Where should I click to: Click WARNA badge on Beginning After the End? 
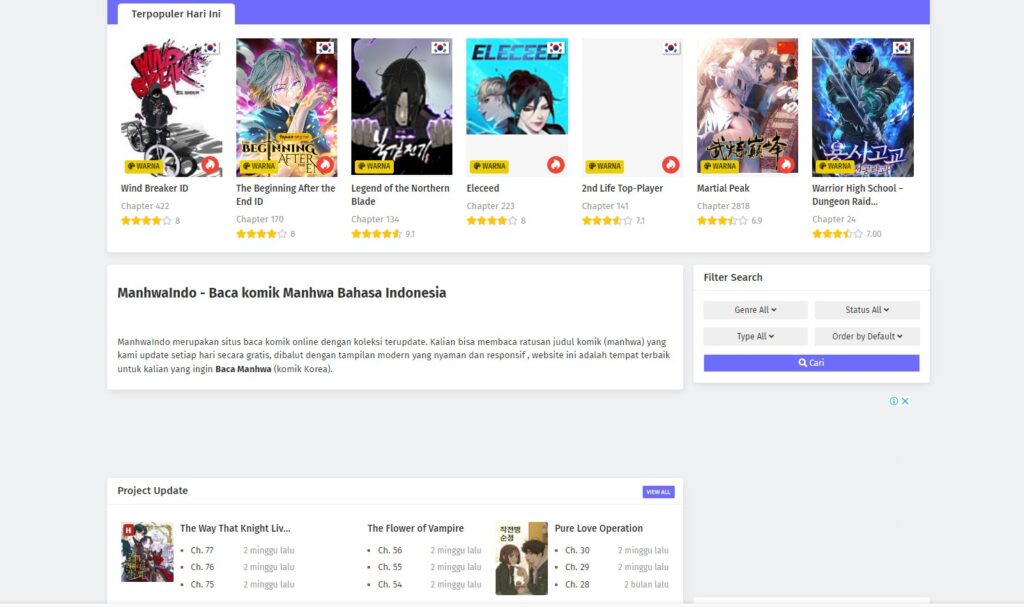[x=259, y=166]
